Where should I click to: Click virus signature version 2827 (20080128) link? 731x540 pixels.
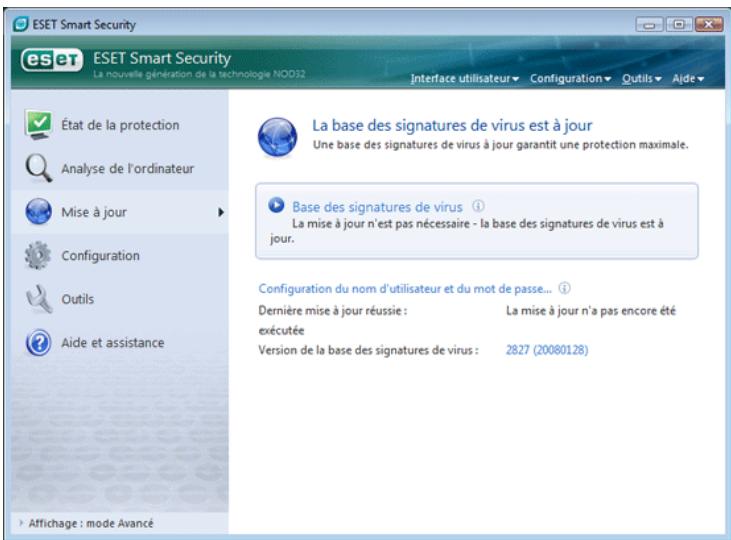point(547,350)
